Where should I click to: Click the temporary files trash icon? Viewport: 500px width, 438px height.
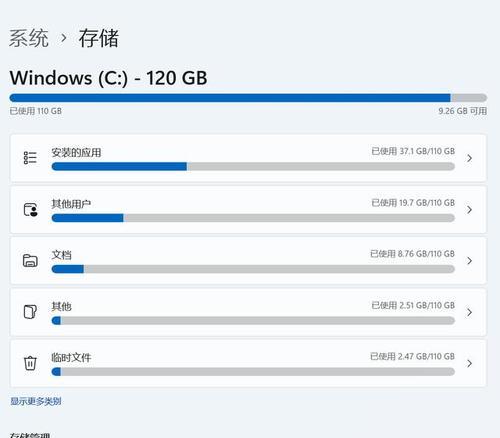pyautogui.click(x=30, y=363)
